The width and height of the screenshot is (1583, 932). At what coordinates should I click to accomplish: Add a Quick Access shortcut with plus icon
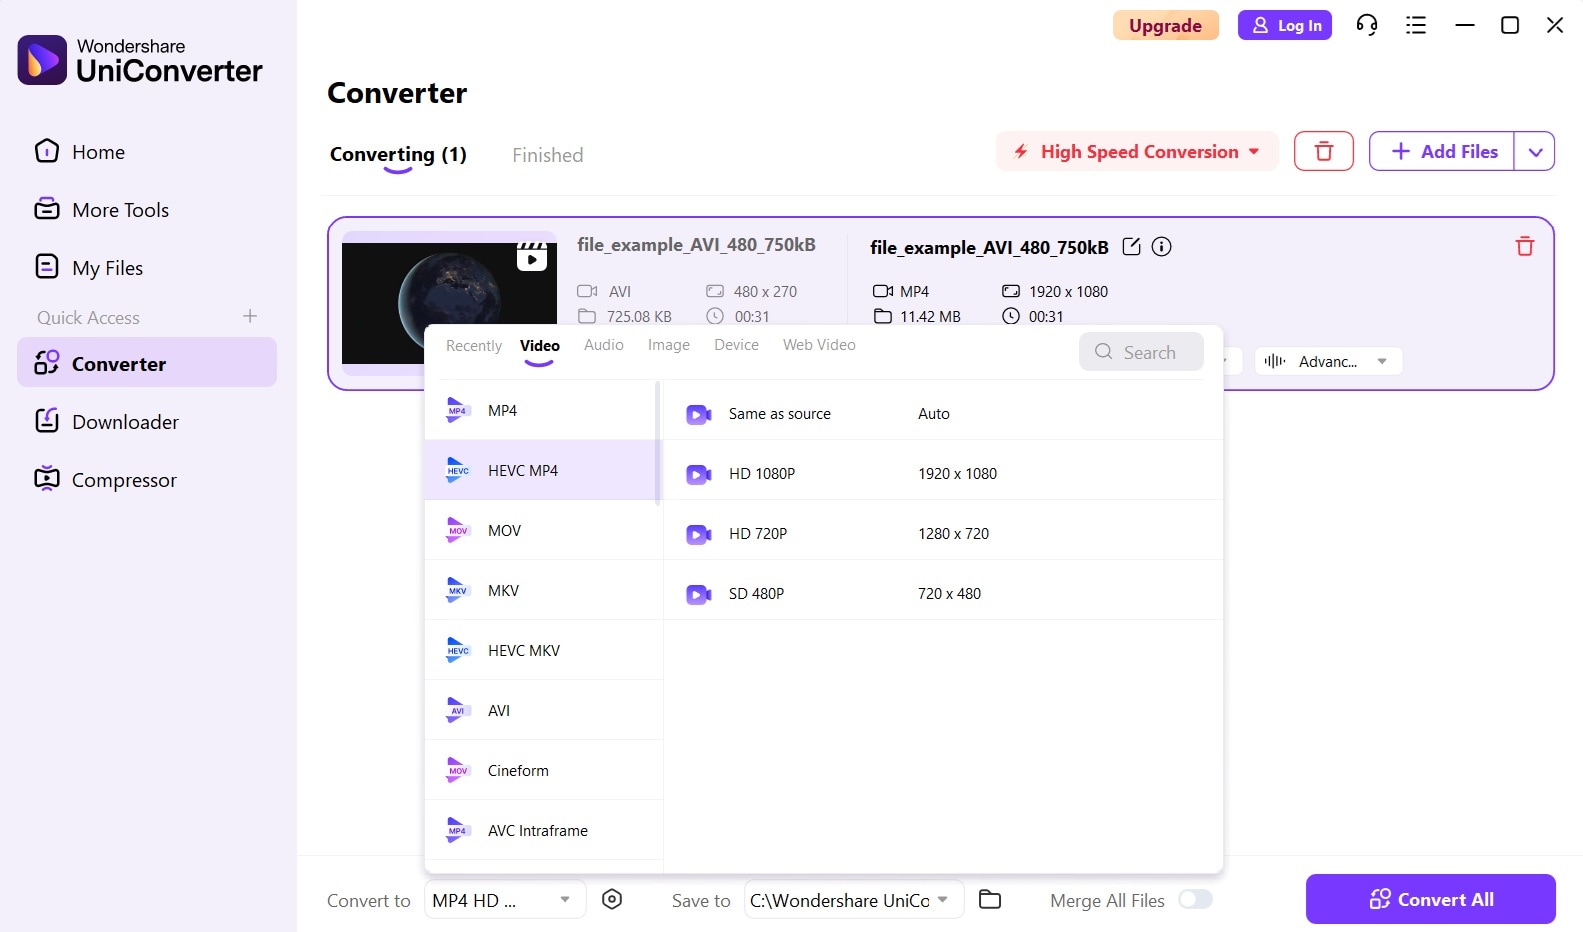pyautogui.click(x=250, y=316)
